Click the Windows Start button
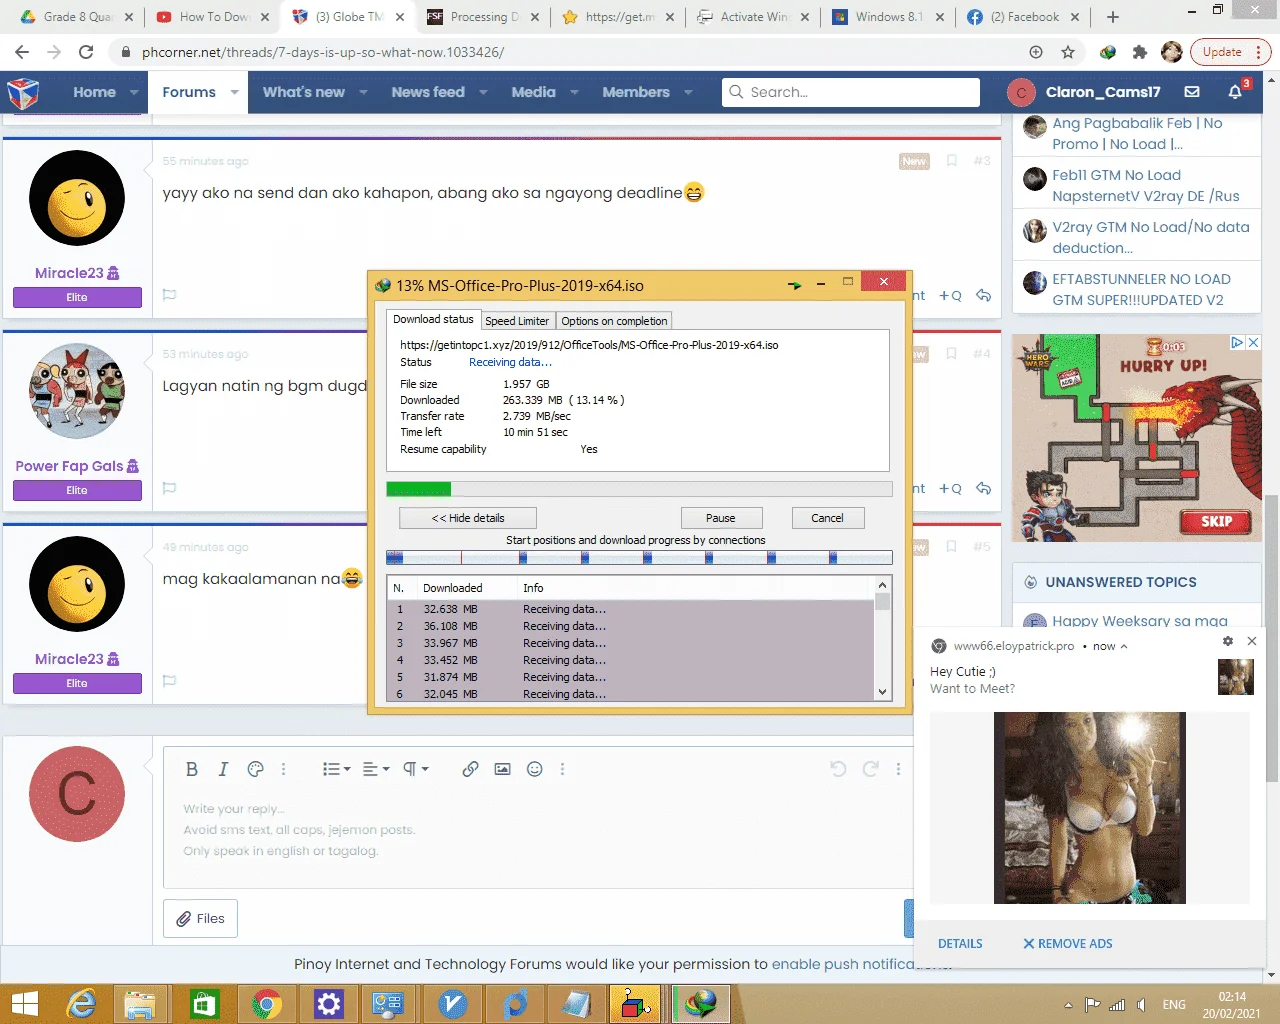1280x1024 pixels. click(24, 1003)
